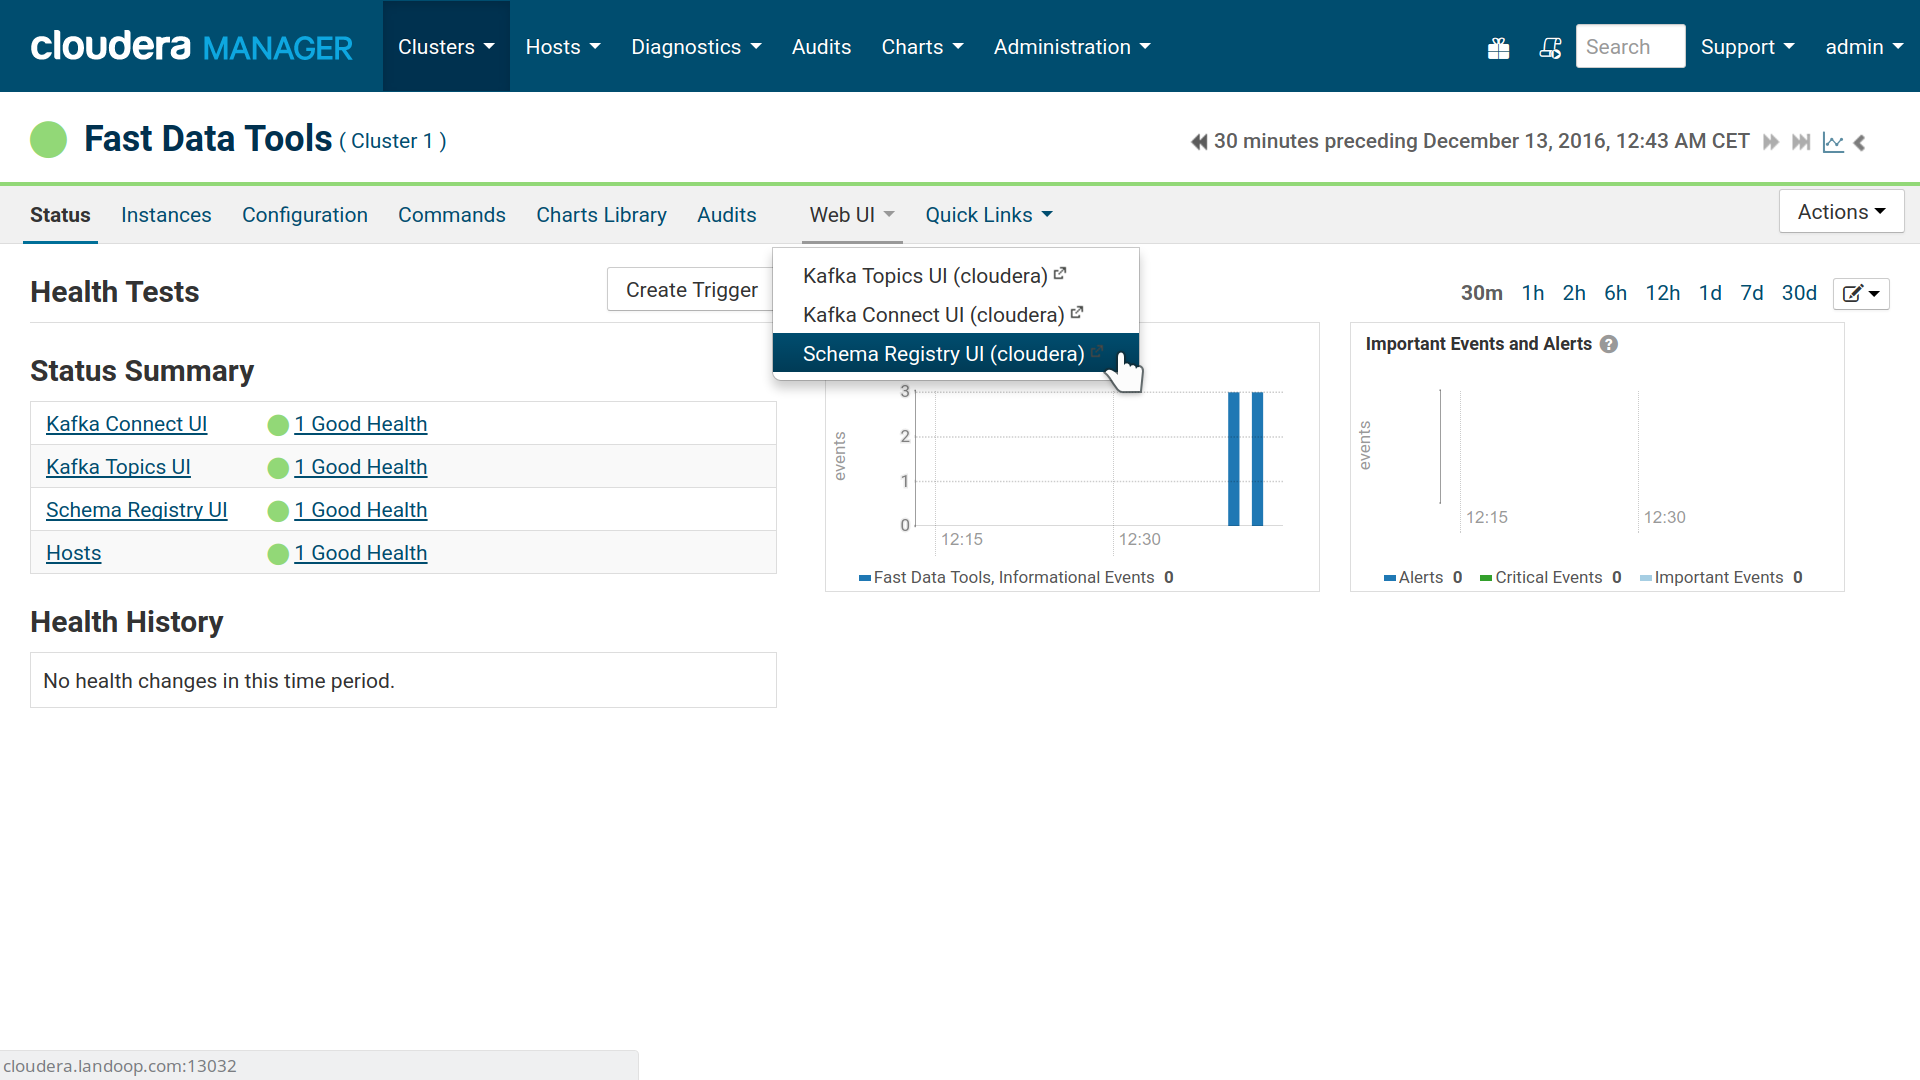The image size is (1920, 1080).
Task: Click the Important Events and Alerts chart title
Action: pyautogui.click(x=1478, y=344)
